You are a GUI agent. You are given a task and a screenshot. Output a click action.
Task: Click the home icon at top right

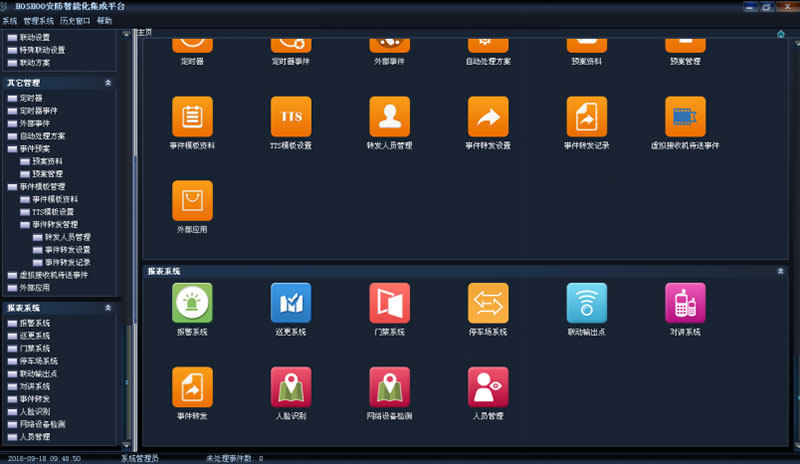(x=780, y=33)
